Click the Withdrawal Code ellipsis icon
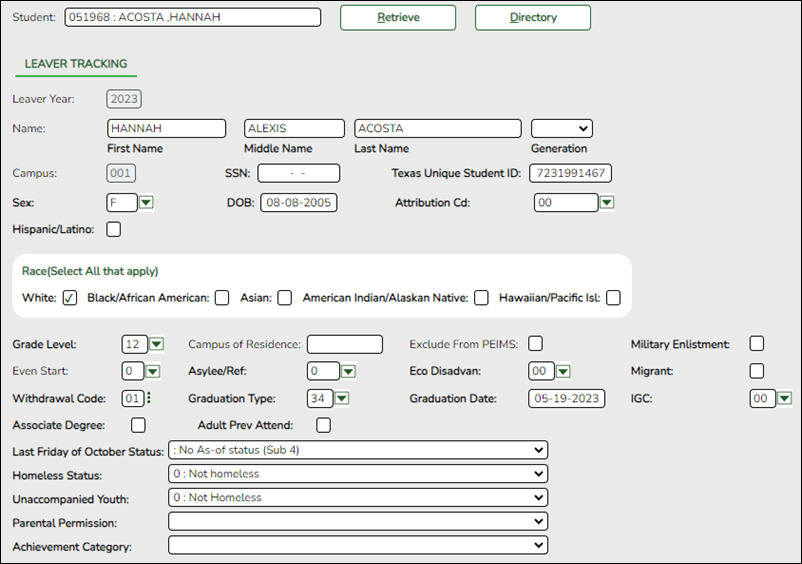Screen dimensions: 802x564 [149, 398]
